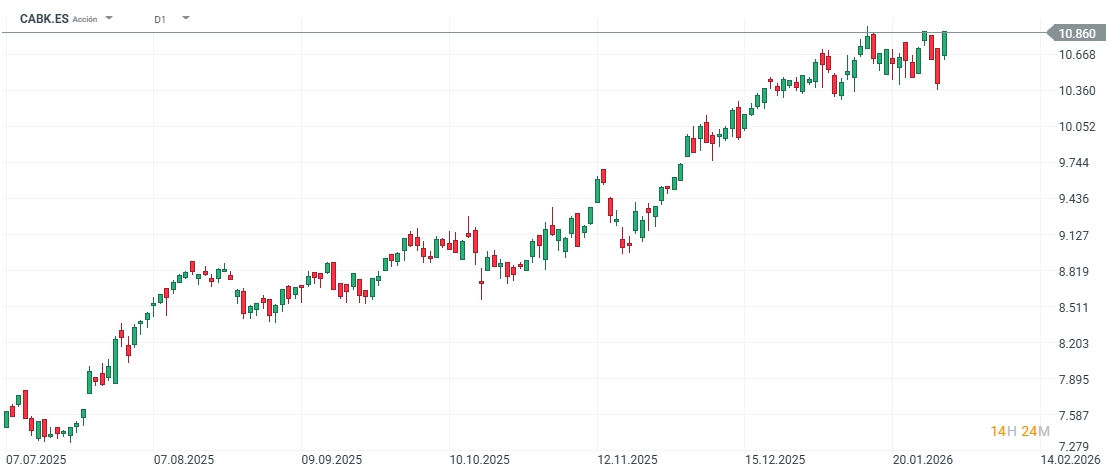This screenshot has height=476, width=1119.
Task: Click the CABK.ES ticker name
Action: pos(44,18)
